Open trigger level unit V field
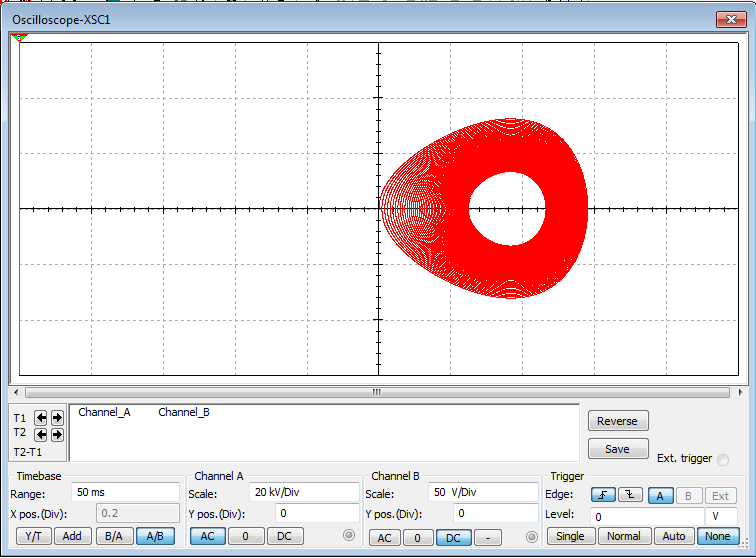Image resolution: width=756 pixels, height=558 pixels. pyautogui.click(x=721, y=517)
